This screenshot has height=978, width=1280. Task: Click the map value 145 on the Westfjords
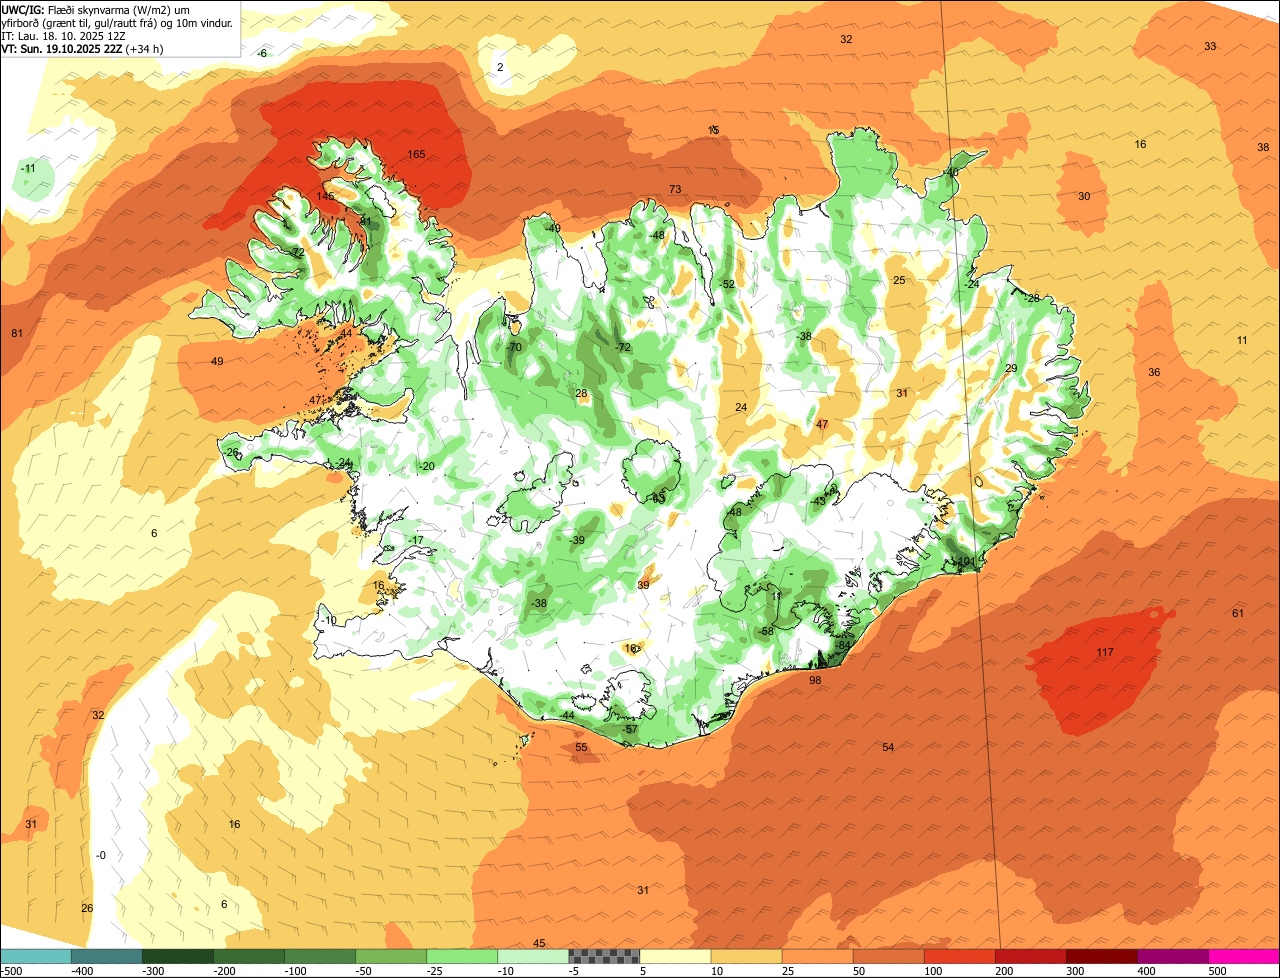[326, 196]
